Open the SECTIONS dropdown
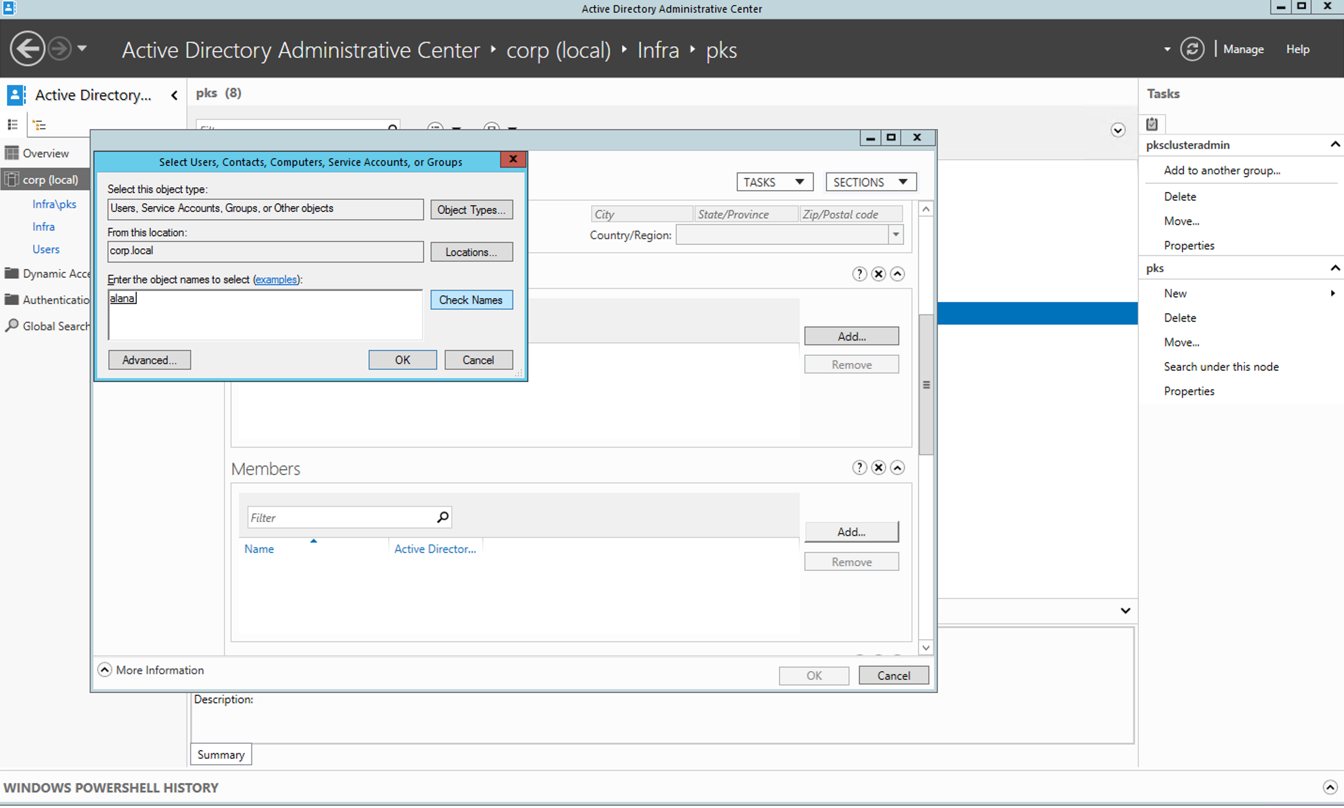Image resolution: width=1344 pixels, height=808 pixels. click(871, 182)
